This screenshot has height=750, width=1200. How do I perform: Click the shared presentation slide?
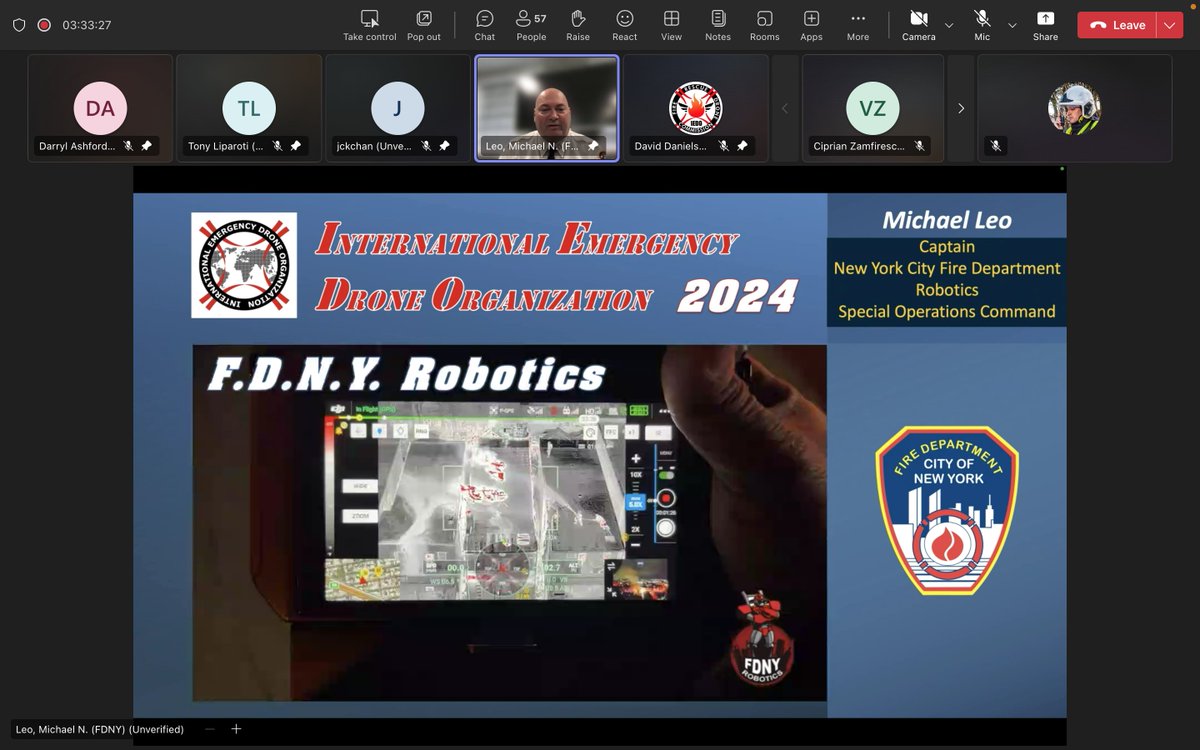click(600, 455)
